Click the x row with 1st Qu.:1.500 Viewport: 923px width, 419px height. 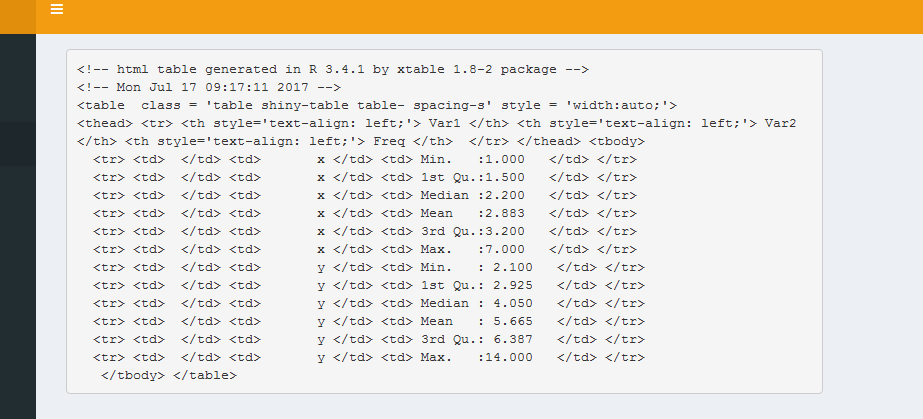[364, 177]
